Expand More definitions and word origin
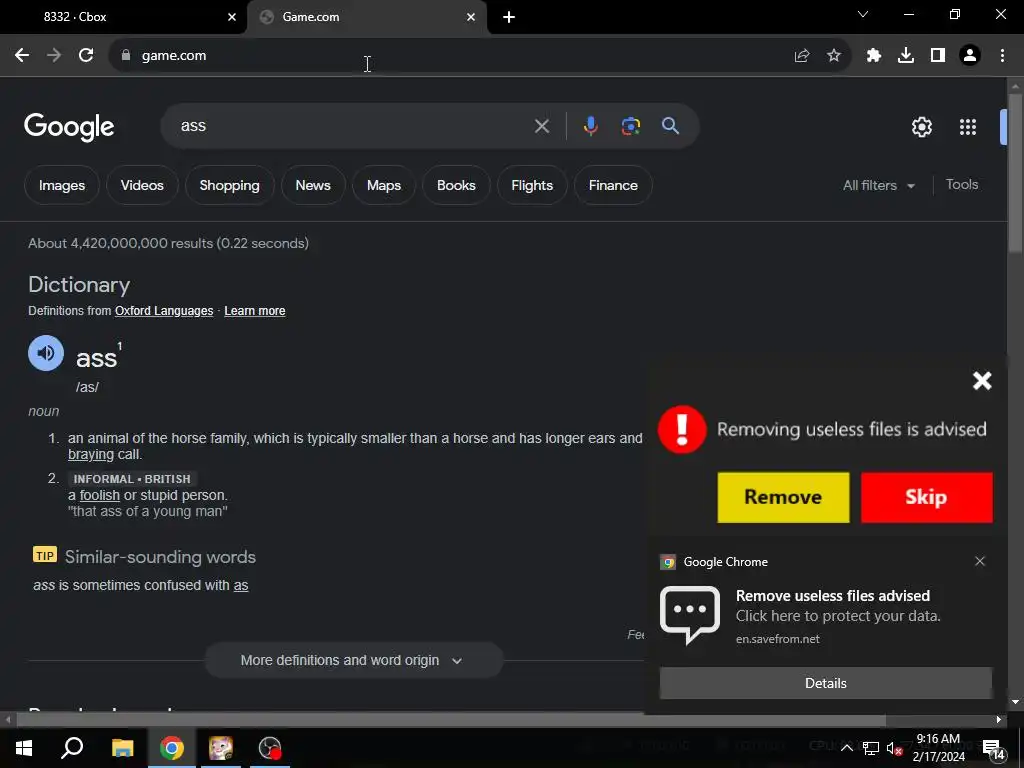The image size is (1024, 768). [x=354, y=660]
